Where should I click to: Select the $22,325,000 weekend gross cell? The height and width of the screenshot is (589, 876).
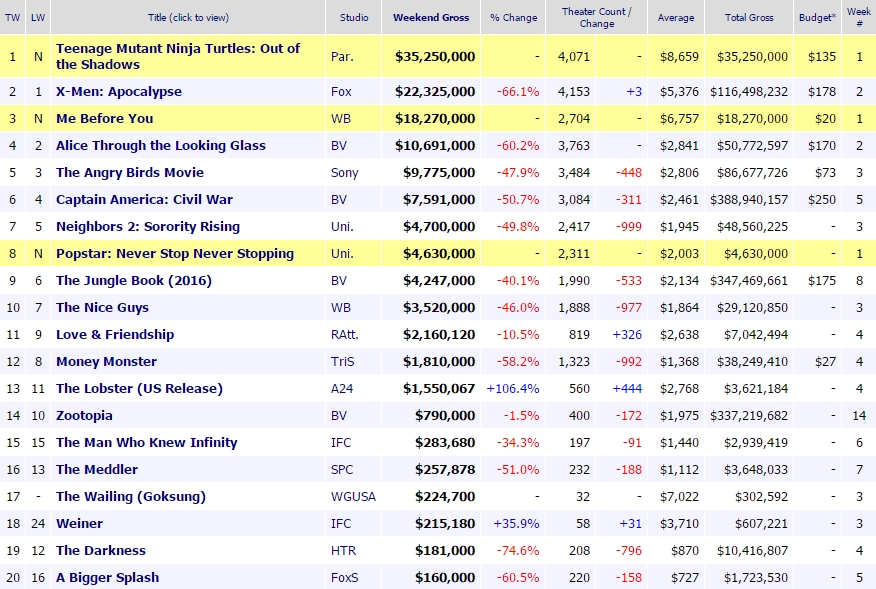[x=435, y=92]
